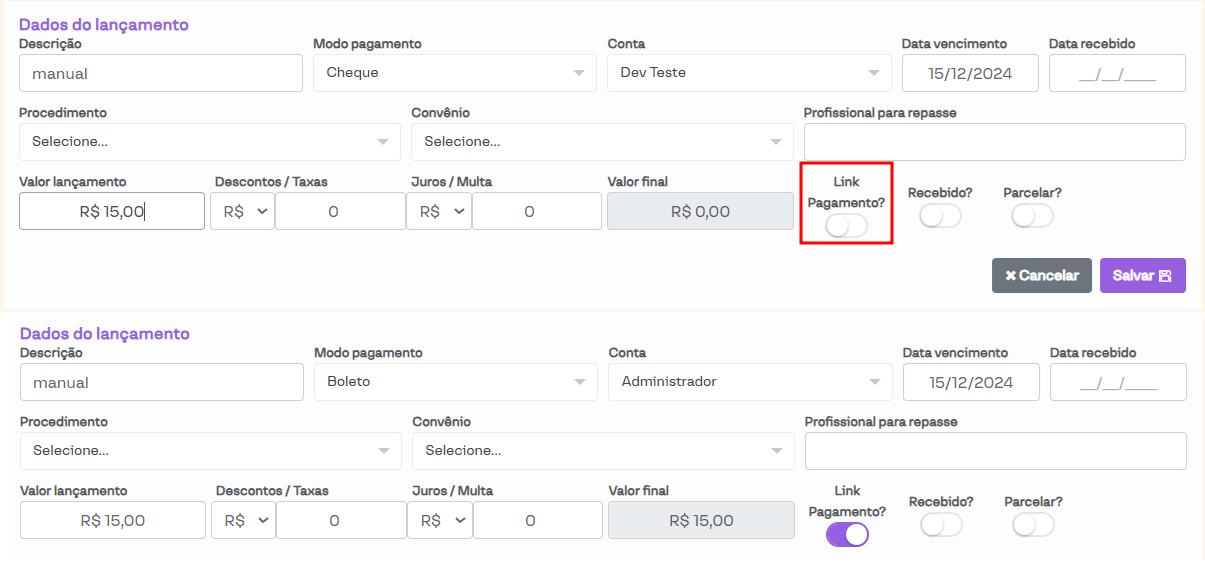Click Descrição field in the Cheque form
Image resolution: width=1205 pixels, height=568 pixels.
pos(160,73)
